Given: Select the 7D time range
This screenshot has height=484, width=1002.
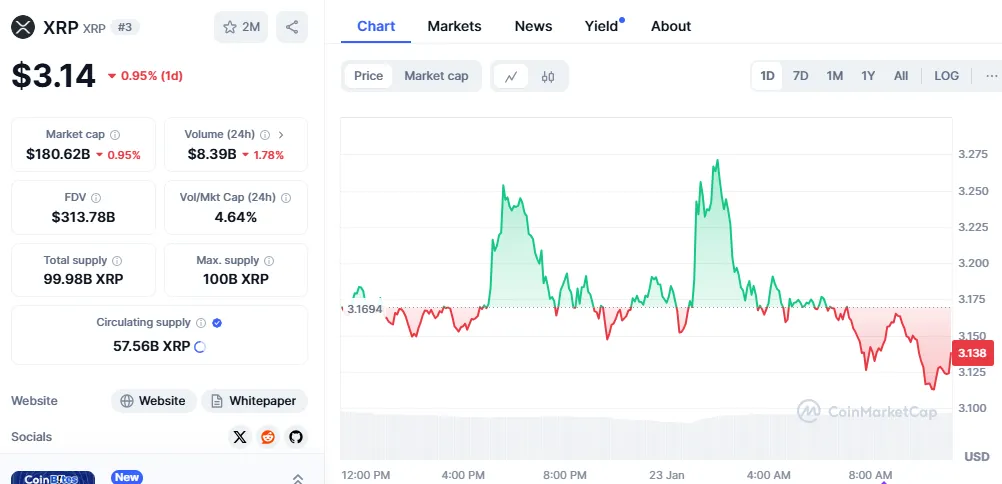Looking at the screenshot, I should click(x=800, y=76).
